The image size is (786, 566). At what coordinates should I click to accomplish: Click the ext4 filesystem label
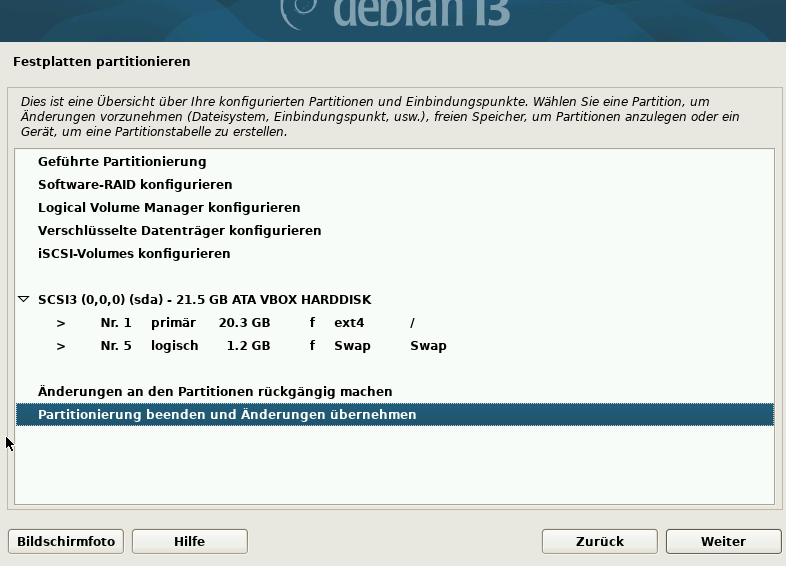coord(349,323)
